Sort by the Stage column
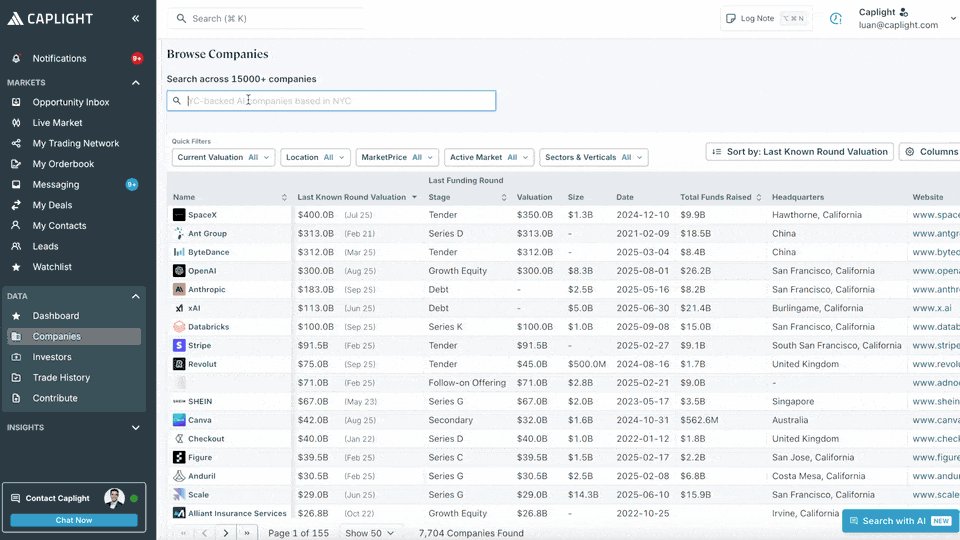960x540 pixels. 504,197
